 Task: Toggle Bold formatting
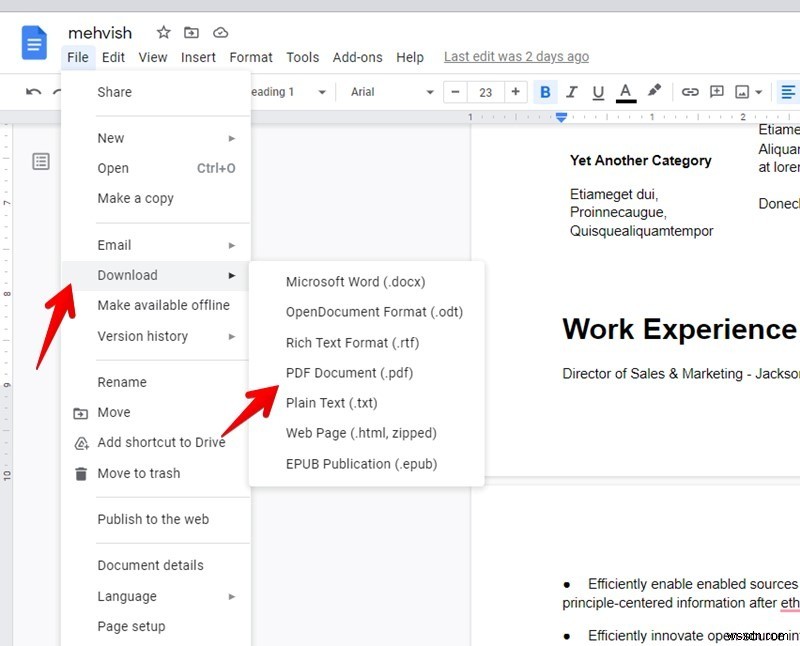pos(545,92)
